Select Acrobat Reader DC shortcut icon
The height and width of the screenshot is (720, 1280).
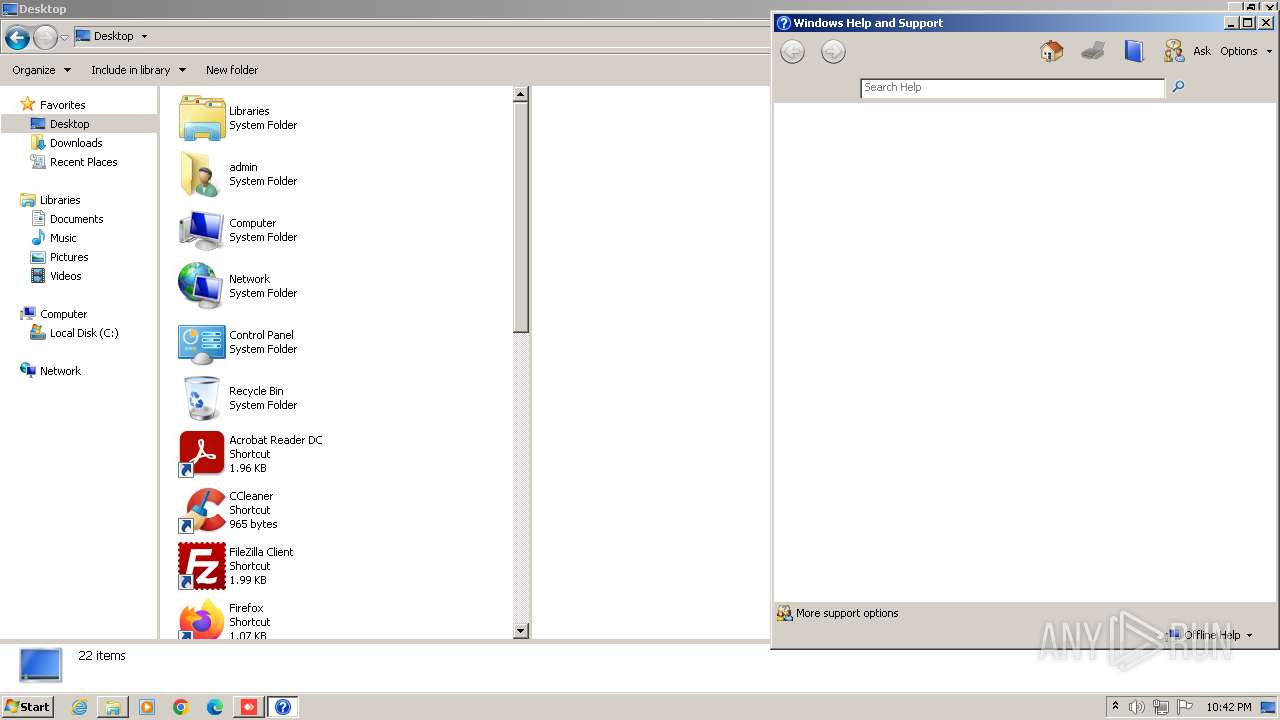pyautogui.click(x=202, y=454)
